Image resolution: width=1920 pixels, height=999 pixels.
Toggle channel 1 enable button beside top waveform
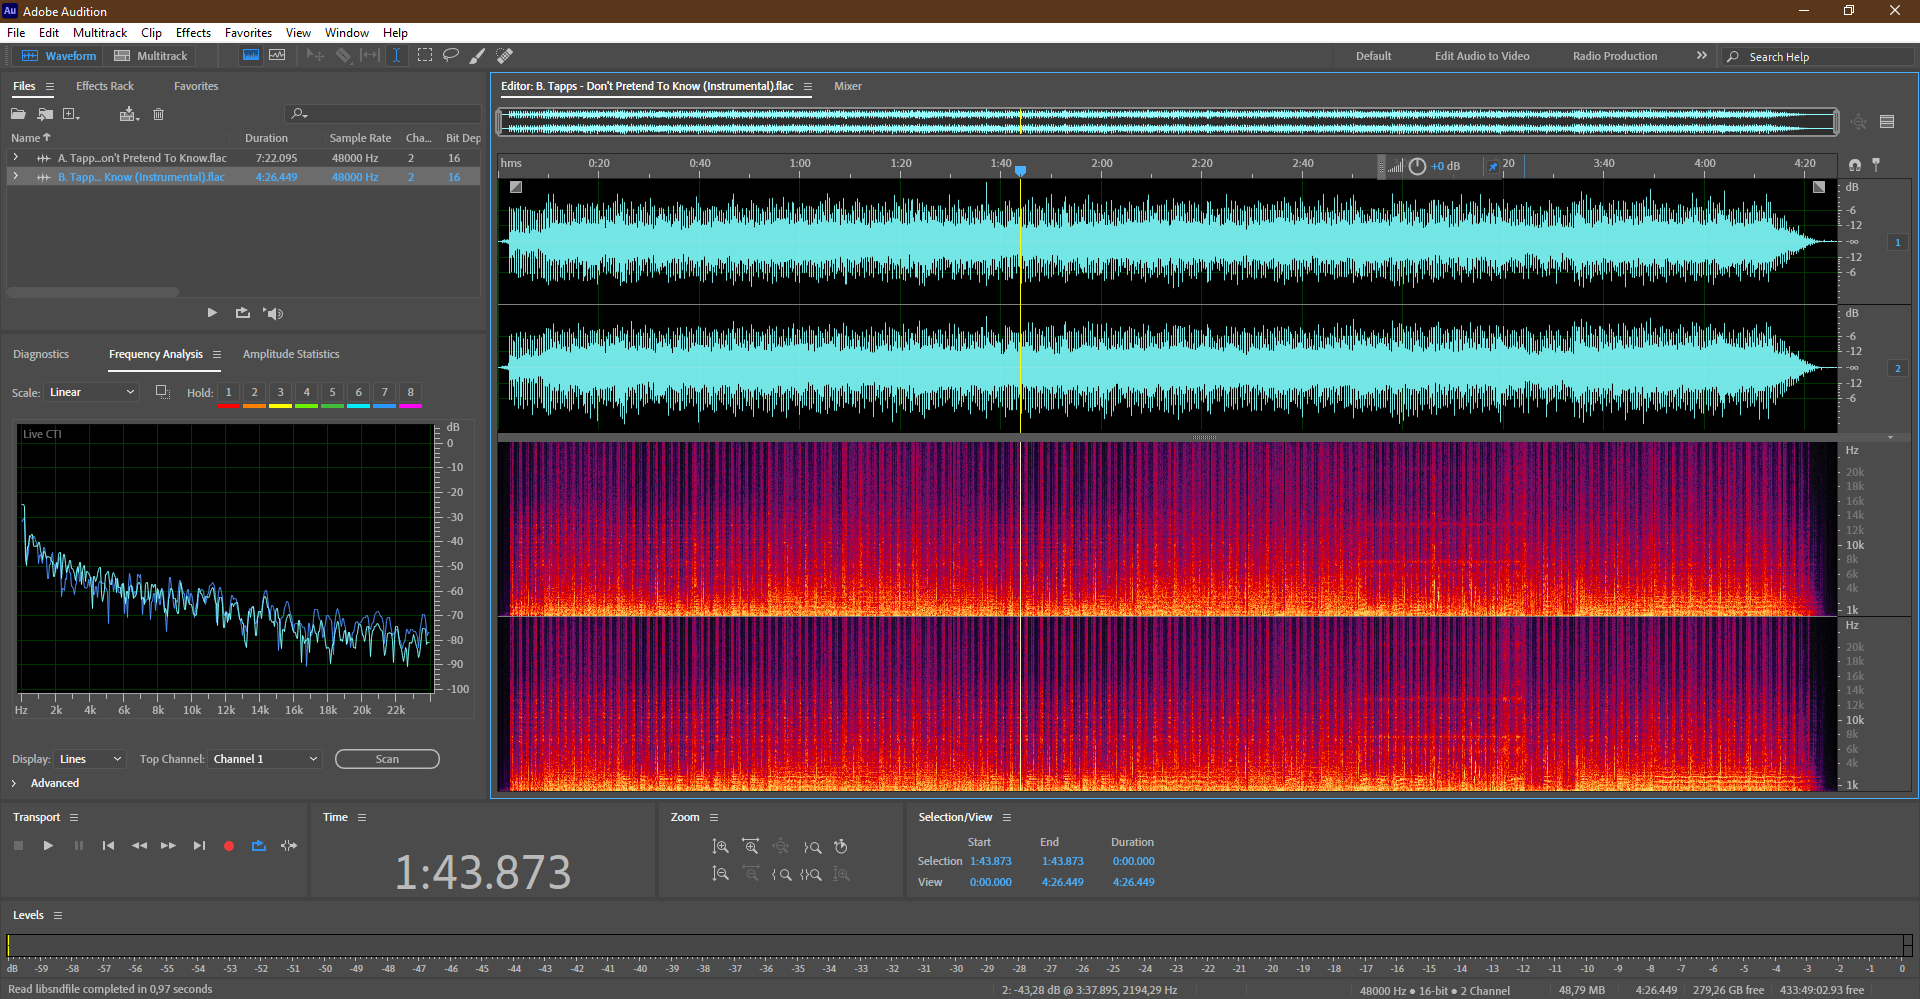pos(1897,242)
